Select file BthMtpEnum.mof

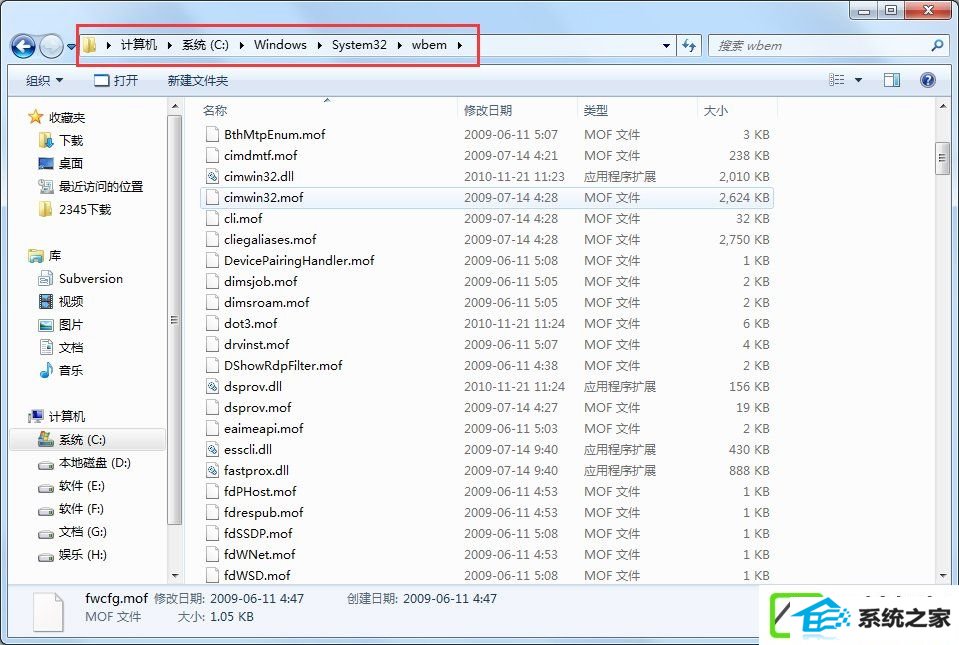(275, 135)
